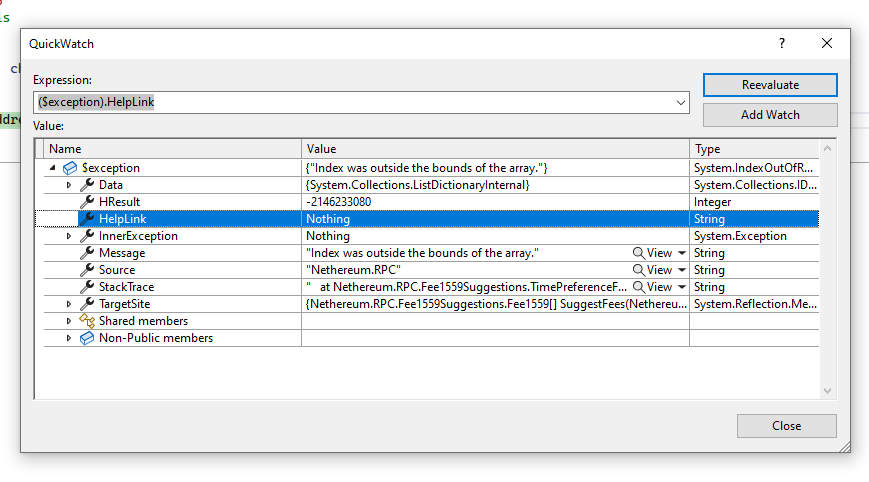
Task: Click the System.IndexOutOfR... type cell
Action: click(x=753, y=168)
